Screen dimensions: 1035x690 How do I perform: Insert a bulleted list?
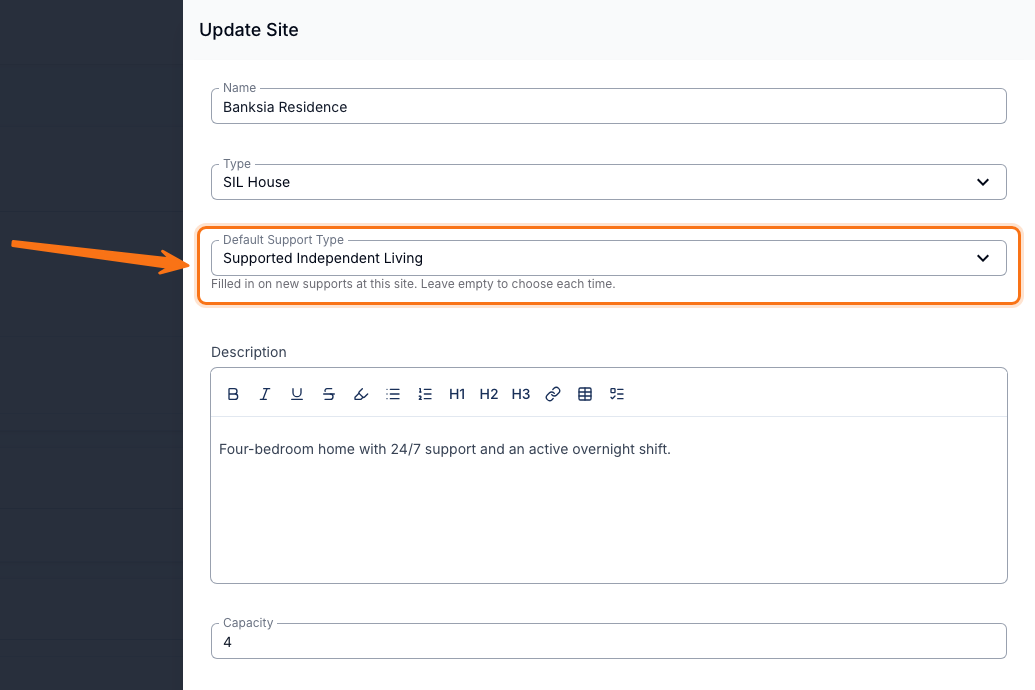point(393,394)
